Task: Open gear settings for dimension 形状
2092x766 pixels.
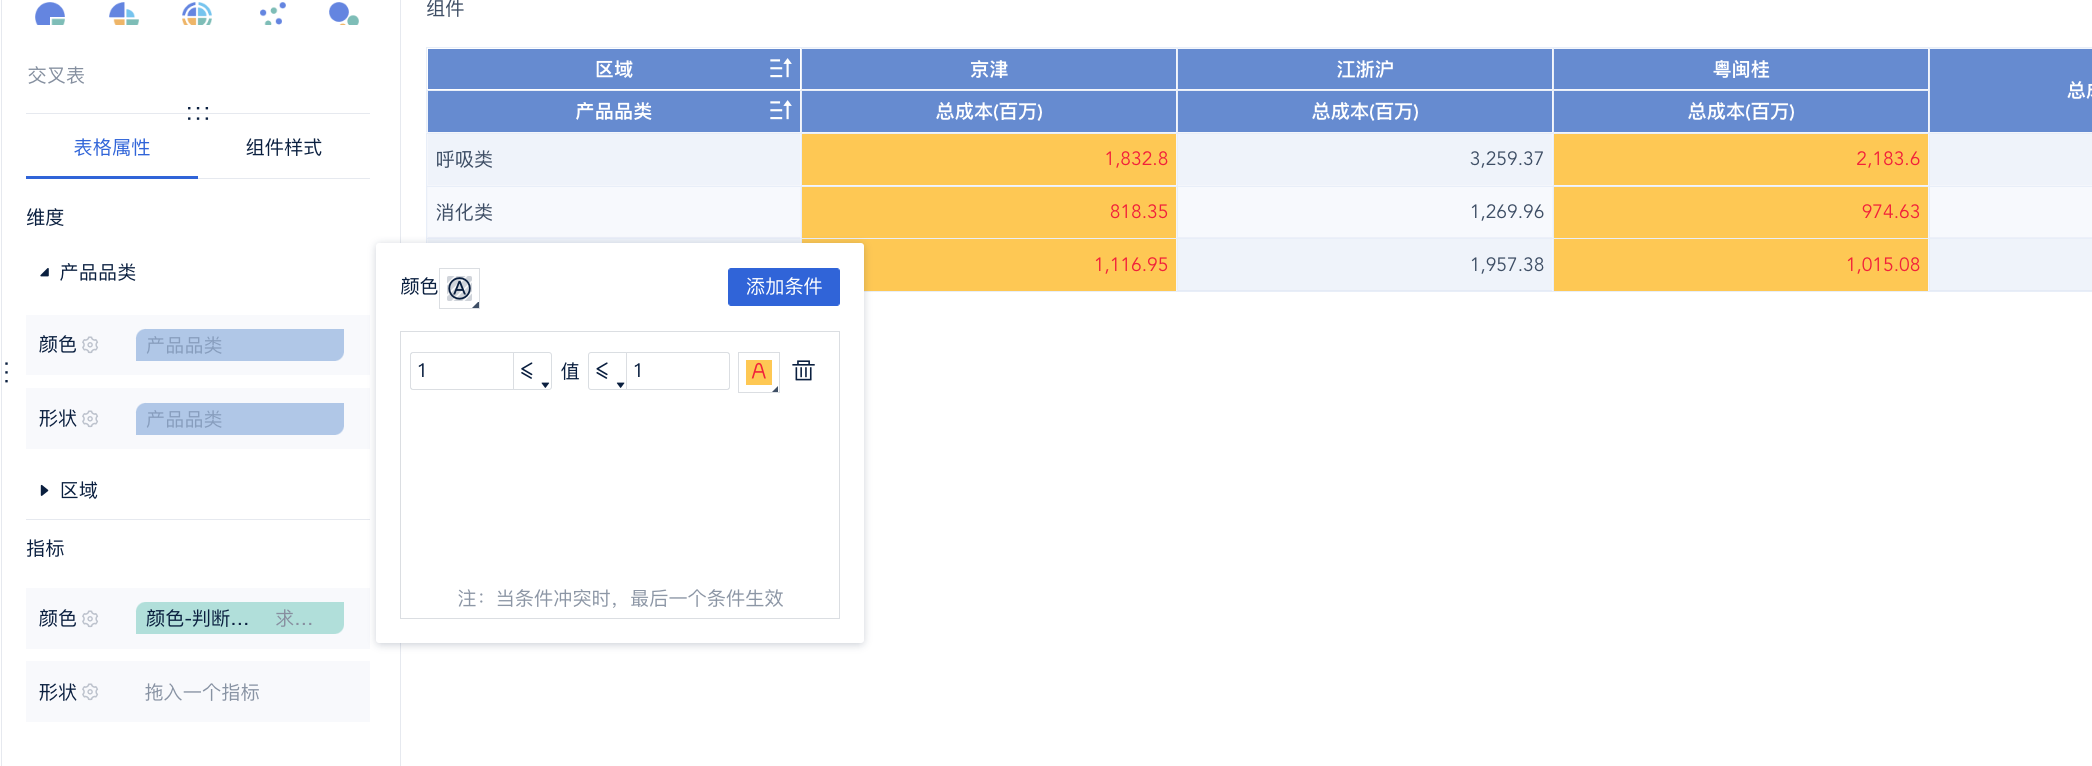Action: [x=91, y=419]
